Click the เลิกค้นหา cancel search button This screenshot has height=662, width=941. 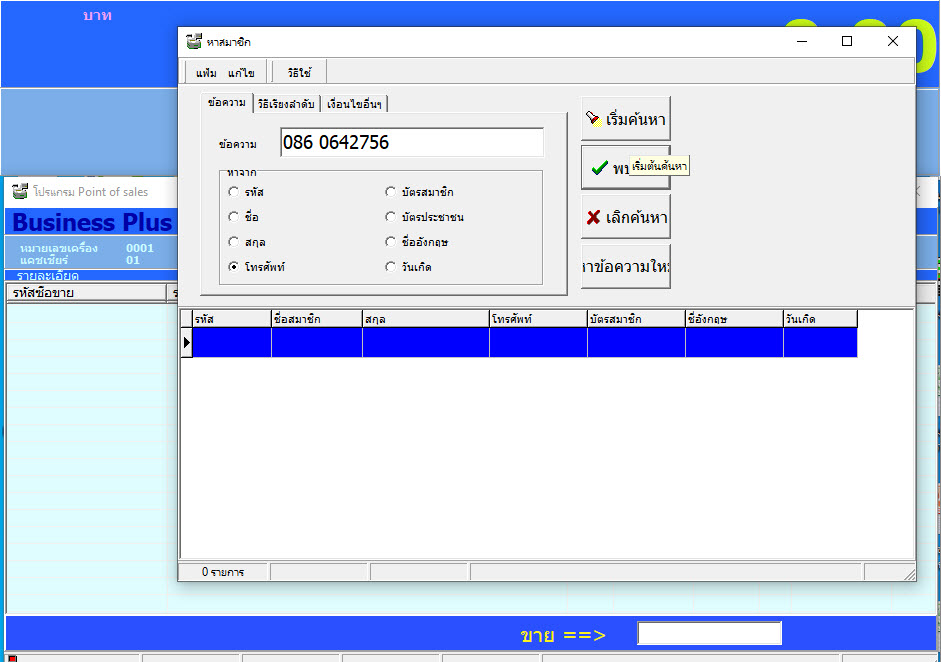tap(625, 218)
